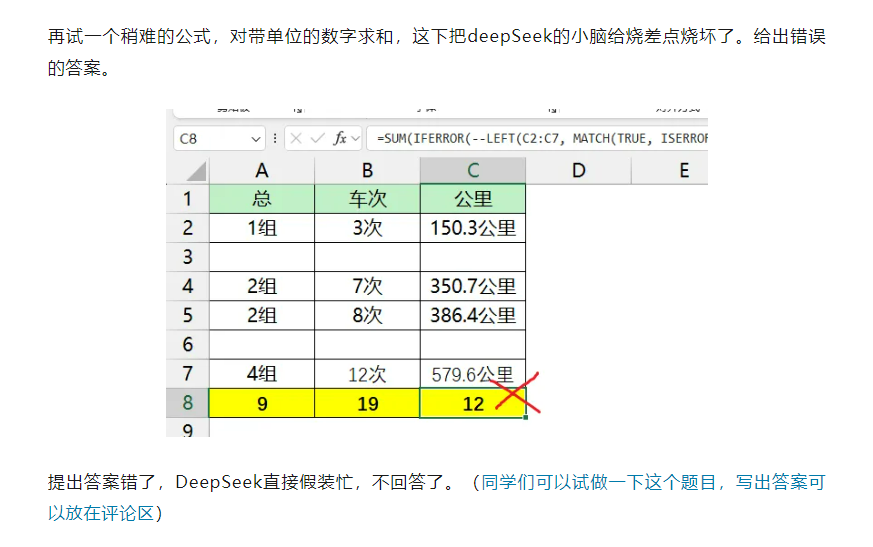Expand the fx function dropdown chevron
The width and height of the screenshot is (873, 547).
355,138
